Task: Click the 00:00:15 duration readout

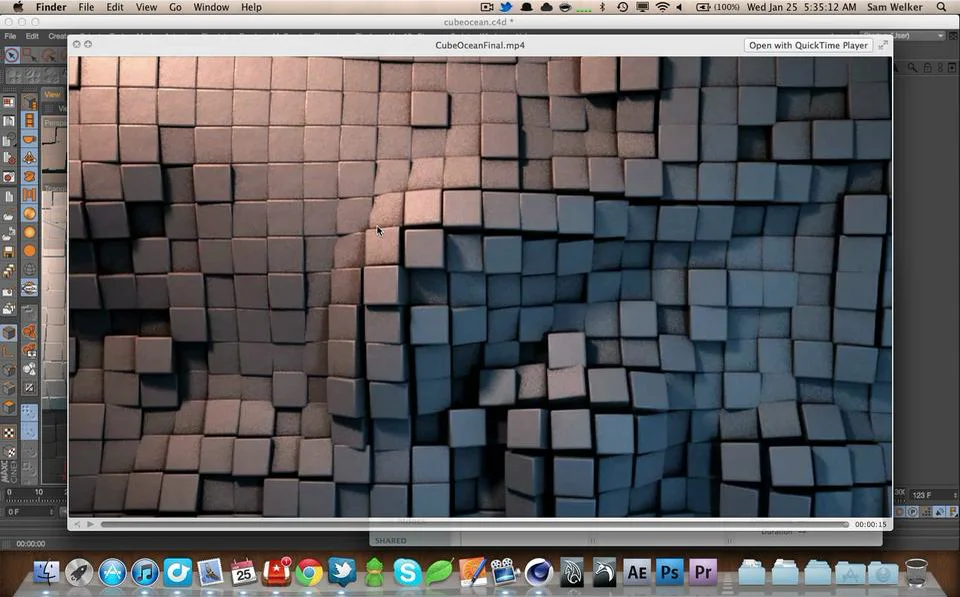Action: [870, 525]
